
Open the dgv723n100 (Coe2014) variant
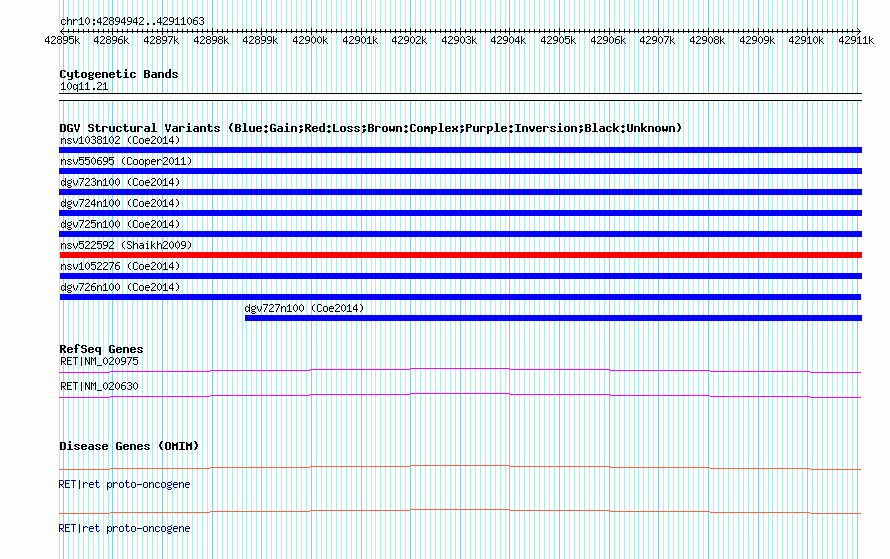coord(120,182)
